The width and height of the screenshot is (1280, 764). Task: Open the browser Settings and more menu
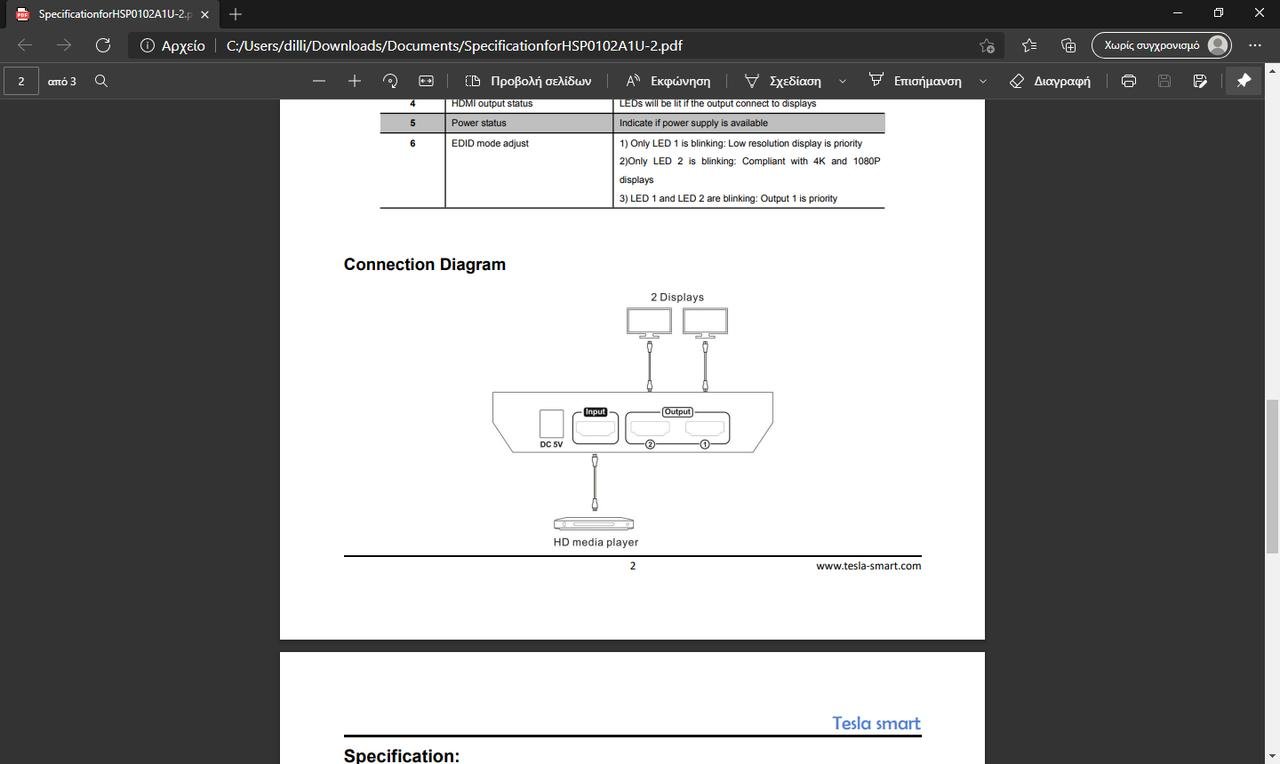coord(1255,45)
